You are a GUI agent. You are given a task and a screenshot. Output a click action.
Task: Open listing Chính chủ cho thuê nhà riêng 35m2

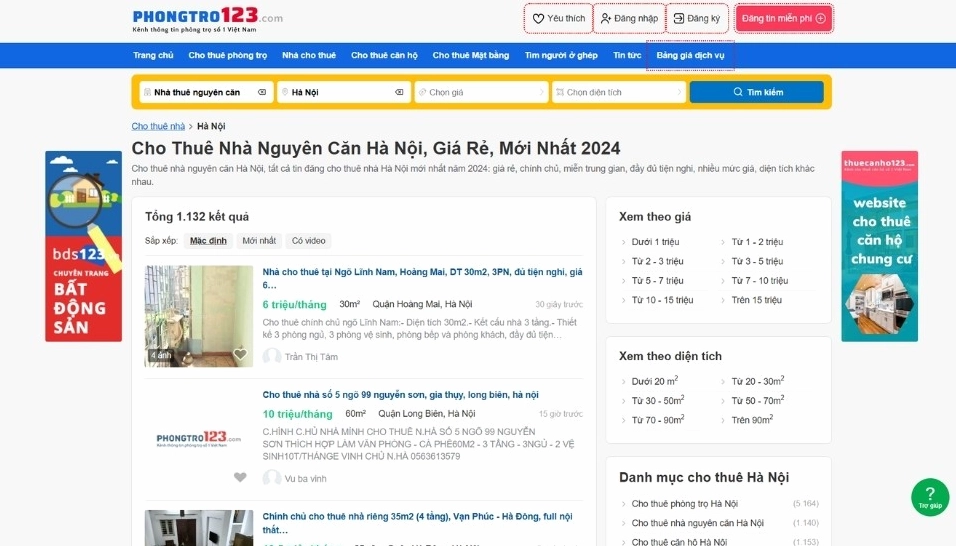click(x=418, y=523)
